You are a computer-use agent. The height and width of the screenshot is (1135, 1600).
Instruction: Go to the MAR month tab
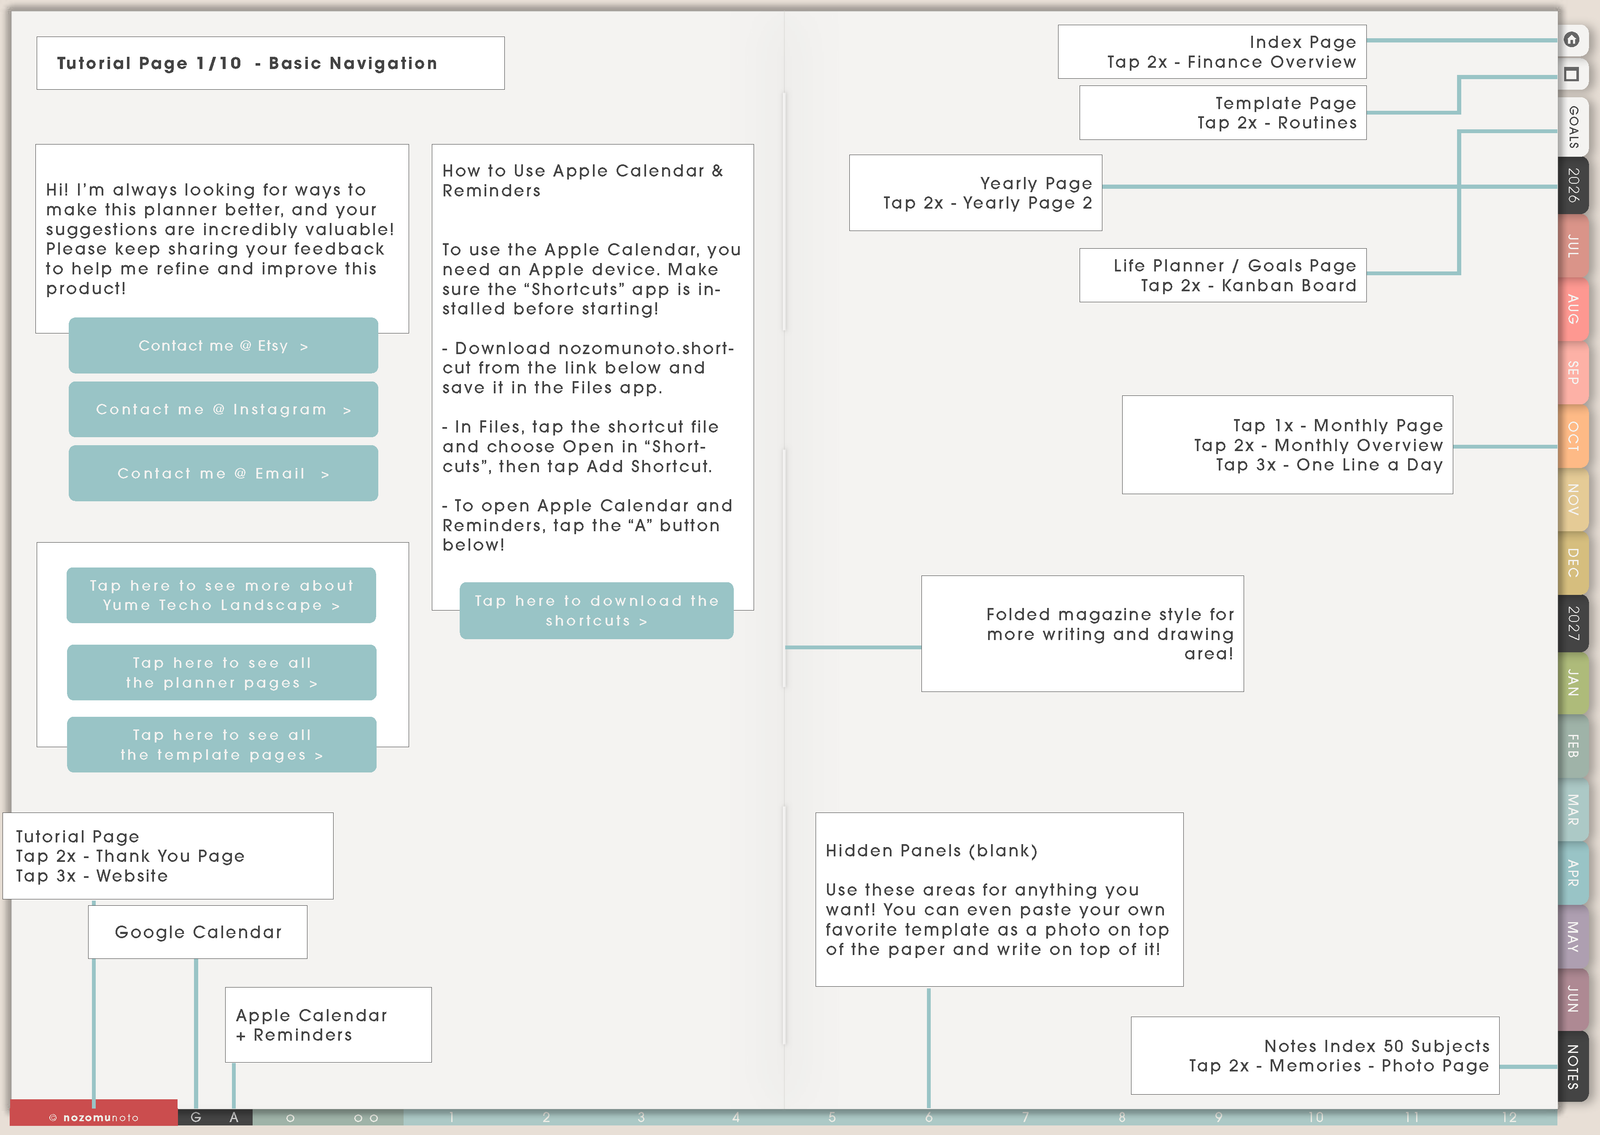pos(1573,810)
